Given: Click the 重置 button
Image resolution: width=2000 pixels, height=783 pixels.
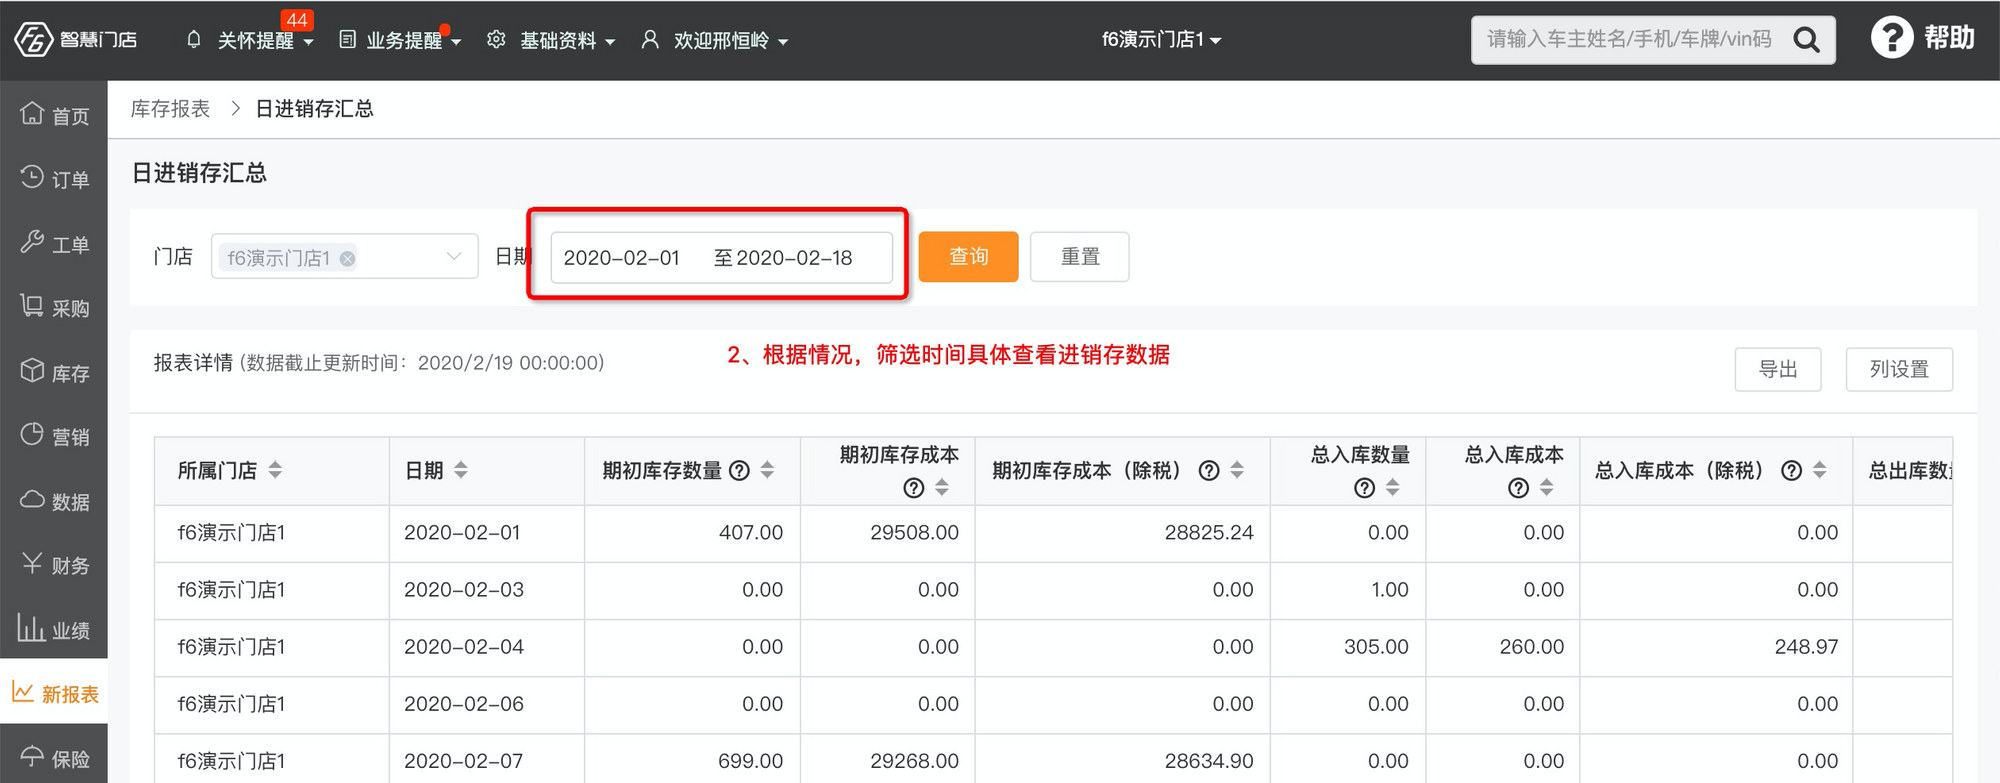Looking at the screenshot, I should point(1079,257).
